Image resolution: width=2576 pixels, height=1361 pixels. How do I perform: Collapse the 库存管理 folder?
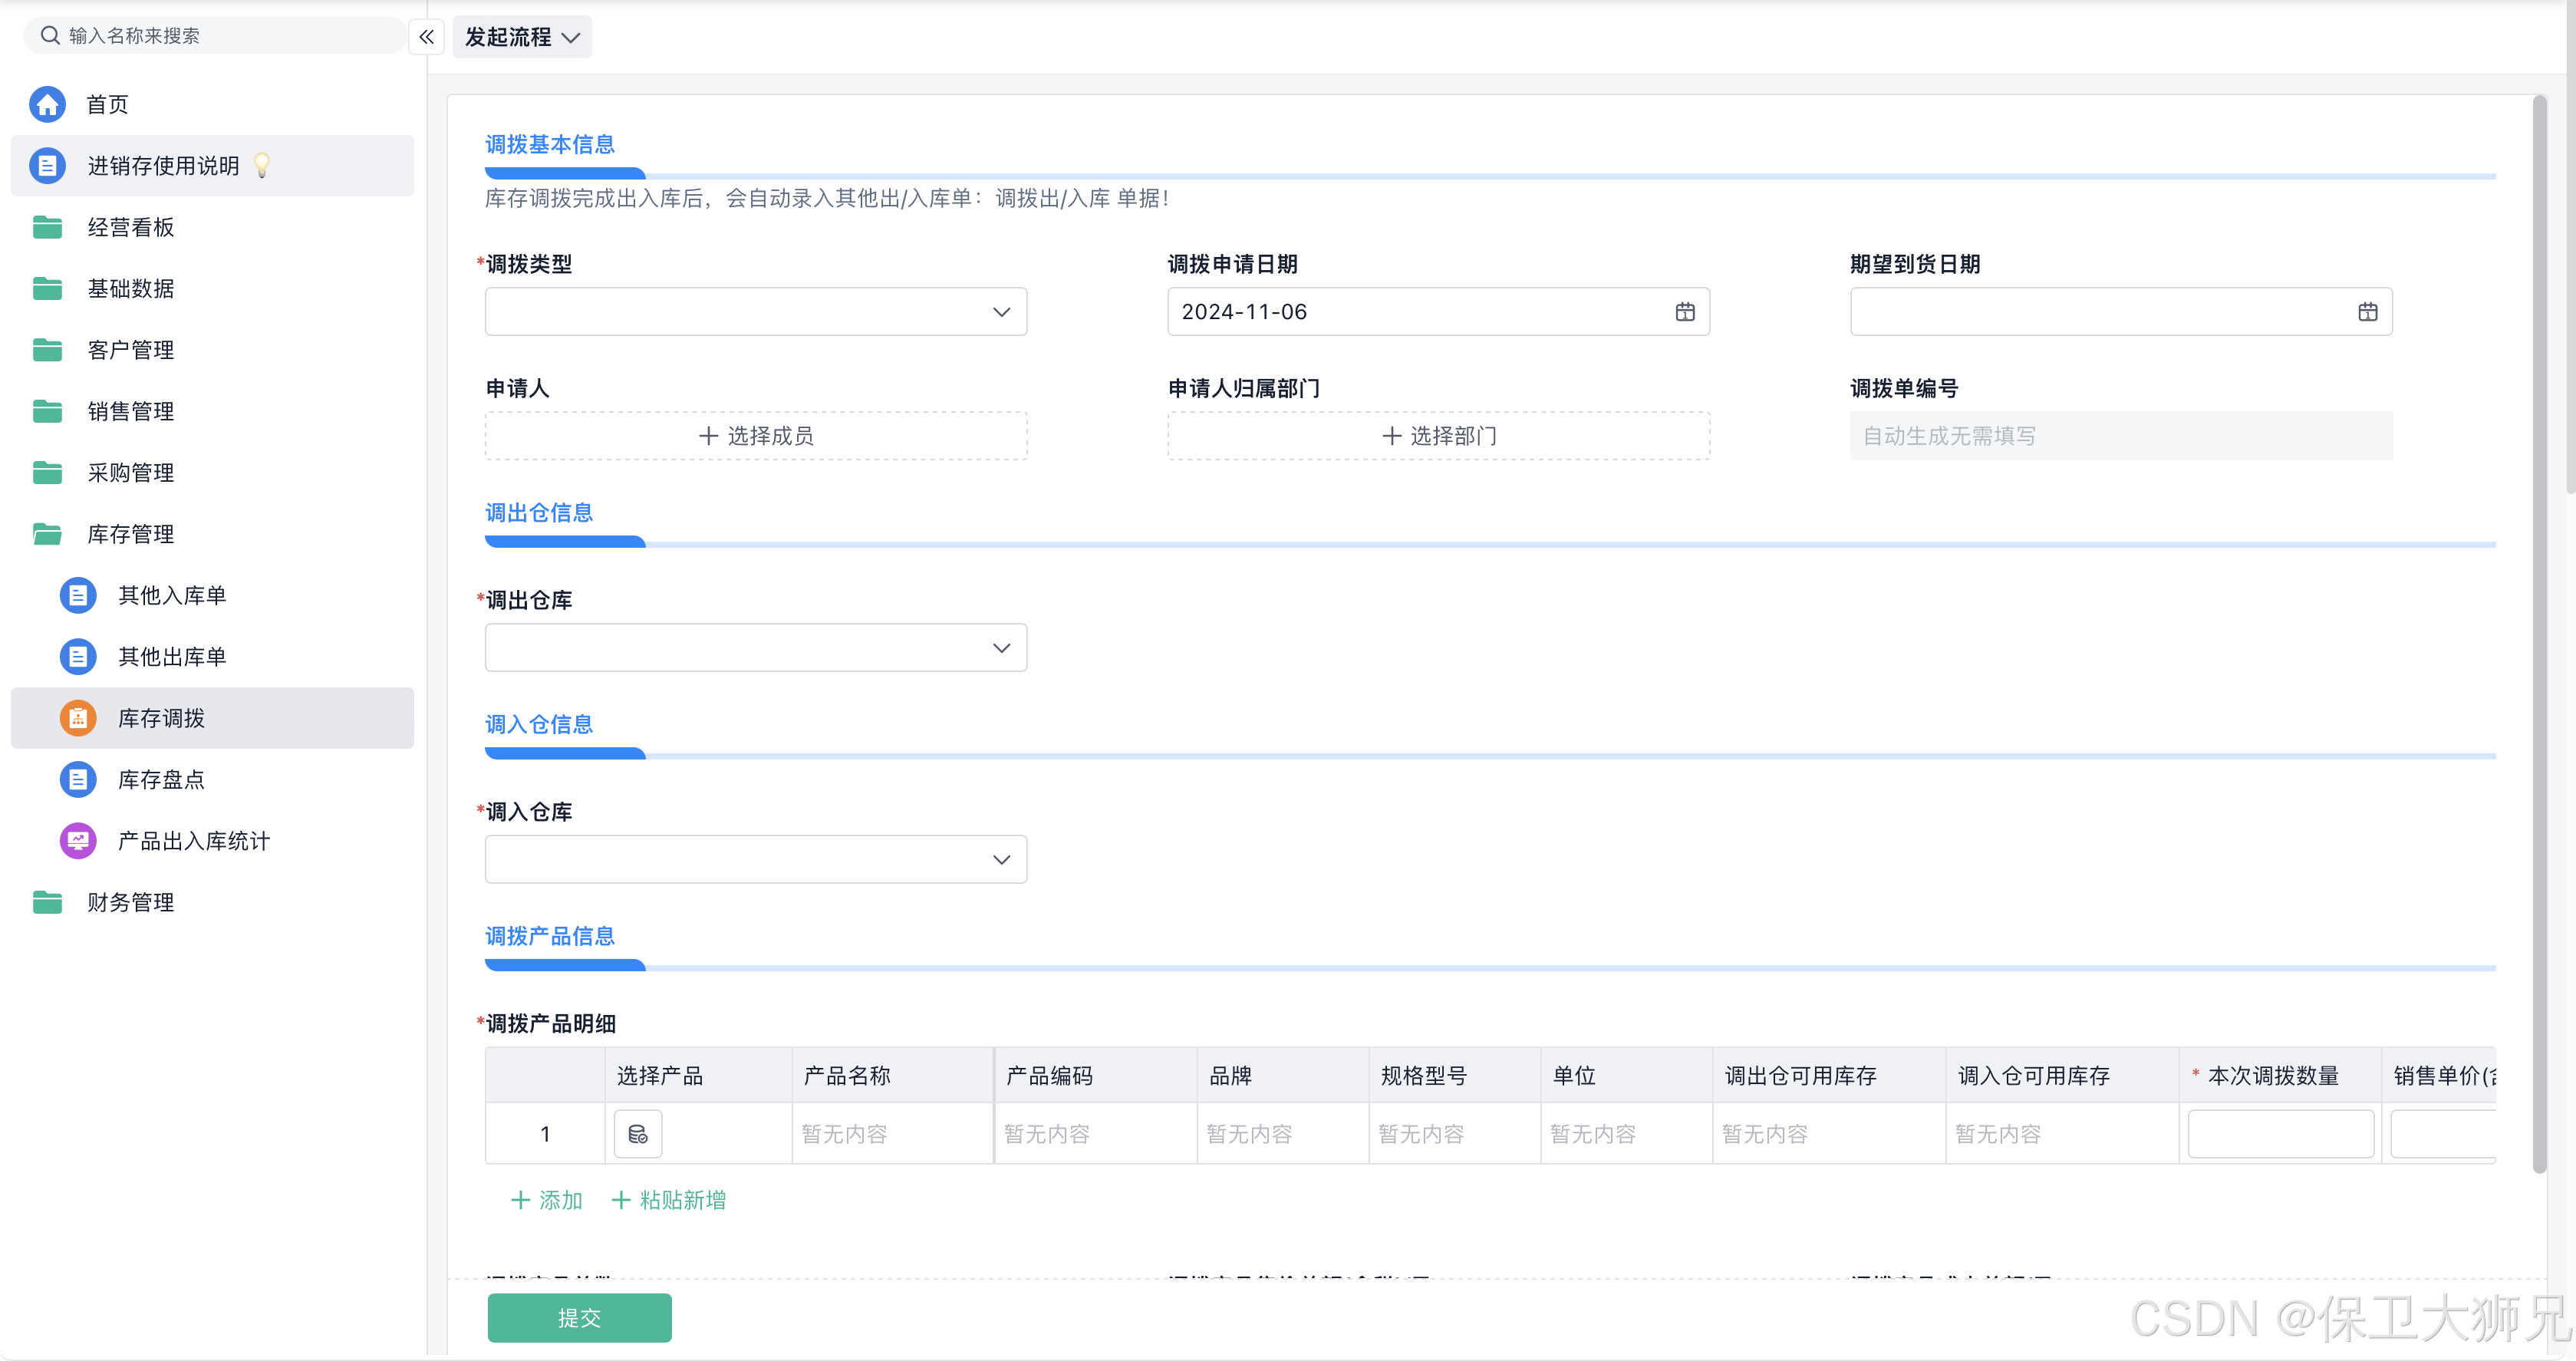pyautogui.click(x=130, y=534)
